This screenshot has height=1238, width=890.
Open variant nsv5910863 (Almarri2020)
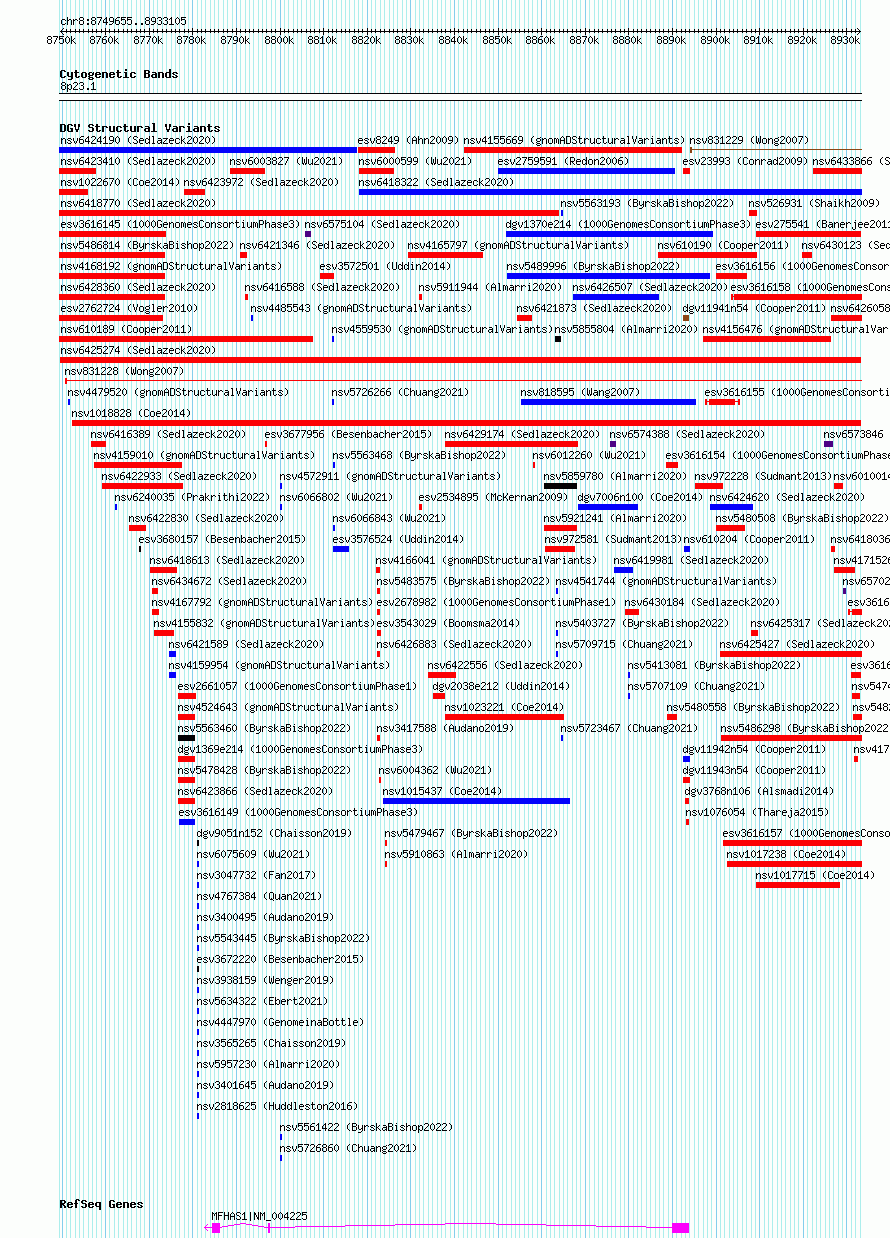pyautogui.click(x=457, y=854)
